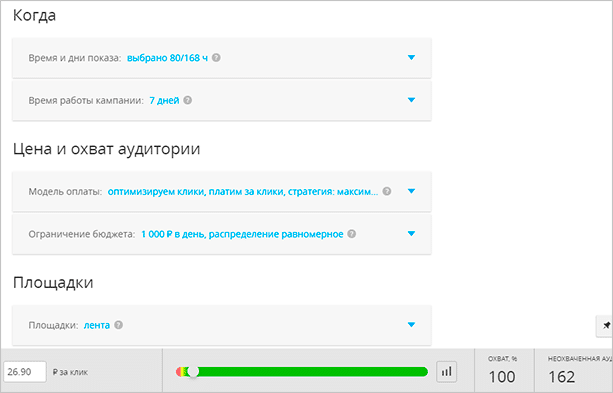This screenshot has height=393, width=613.
Task: Click the red start of the bid slider
Action: point(179,371)
